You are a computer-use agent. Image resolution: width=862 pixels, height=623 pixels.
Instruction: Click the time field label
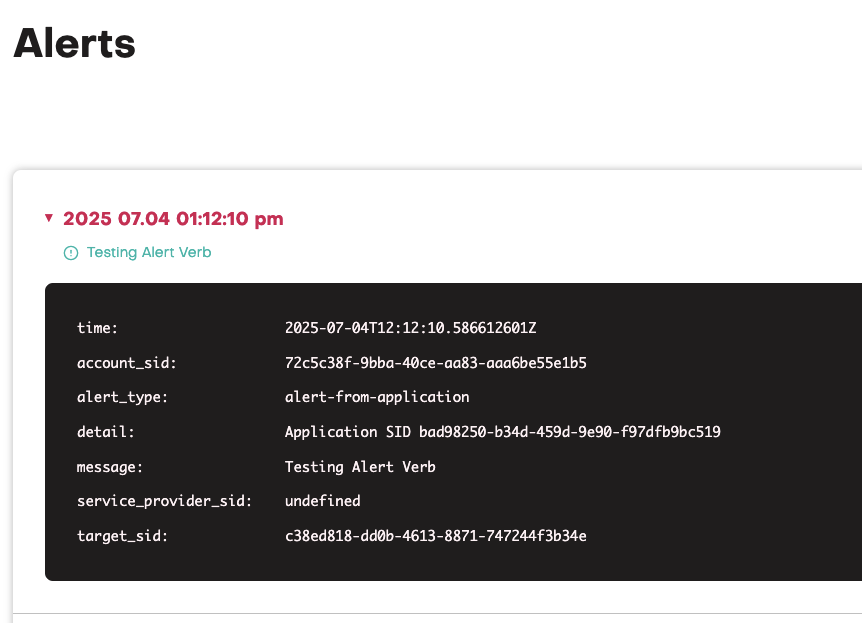pyautogui.click(x=96, y=328)
